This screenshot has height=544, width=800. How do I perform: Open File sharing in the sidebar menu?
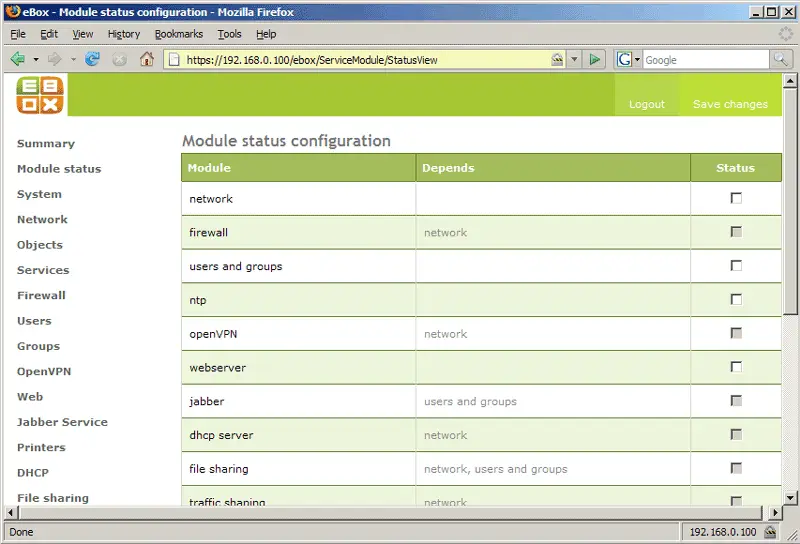click(x=53, y=498)
